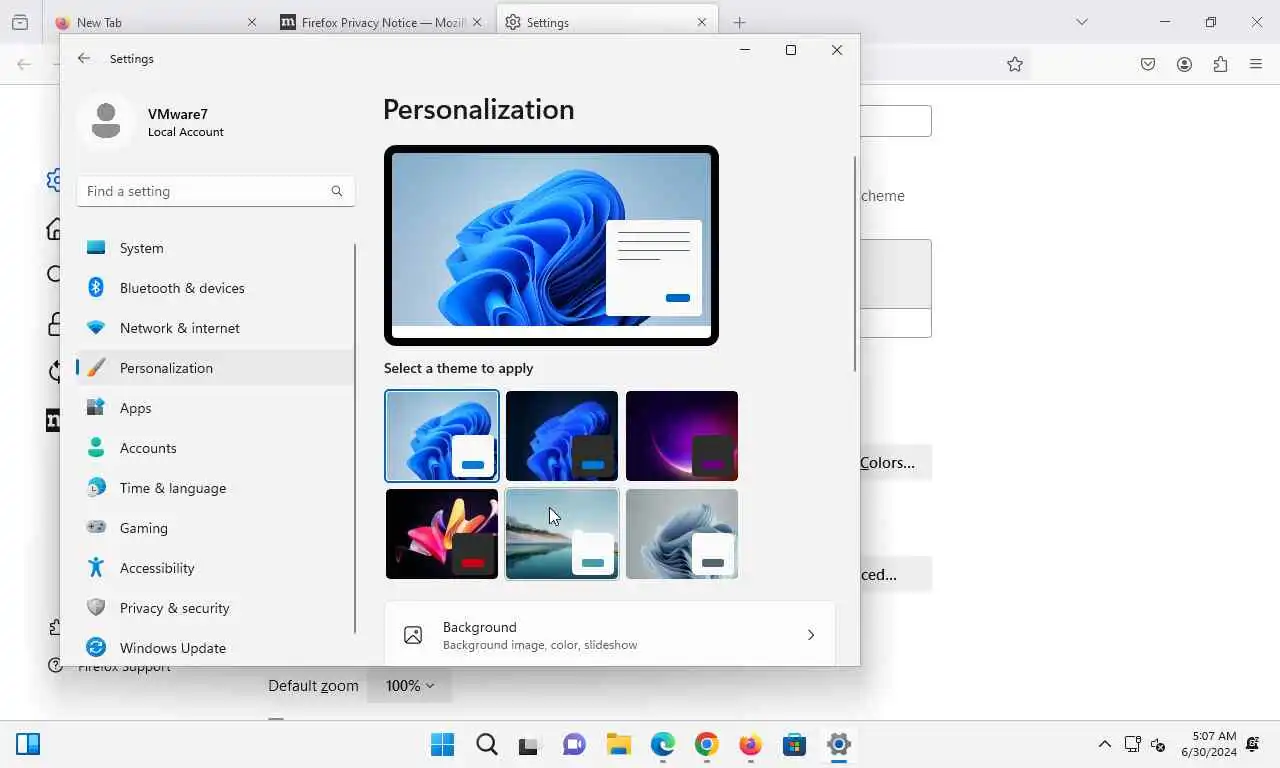Switch to the New Tab browser tab
1280x768 pixels.
(x=155, y=22)
